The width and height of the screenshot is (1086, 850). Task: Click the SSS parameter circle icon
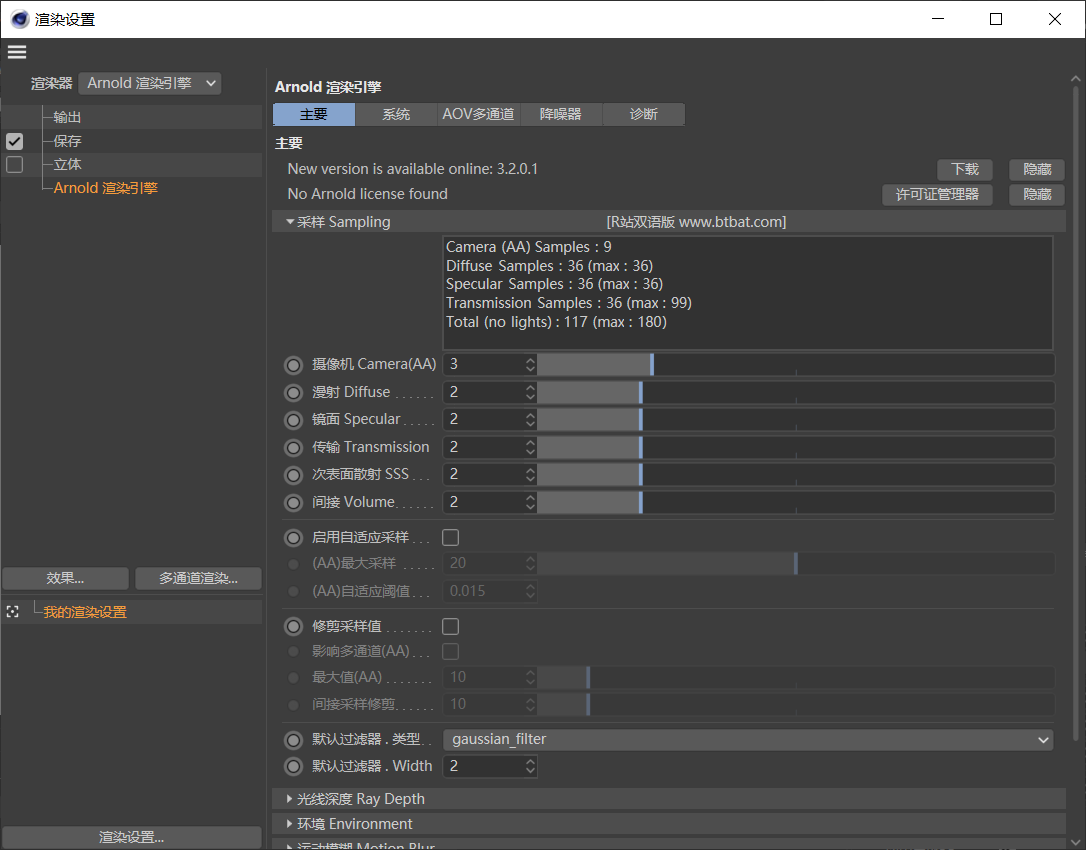point(293,475)
